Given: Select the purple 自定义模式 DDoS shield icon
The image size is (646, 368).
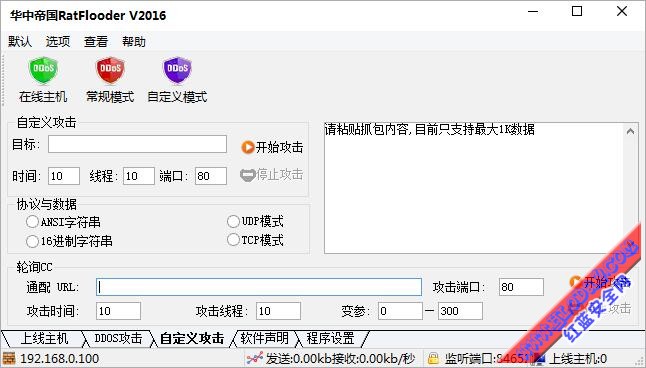Looking at the screenshot, I should pyautogui.click(x=177, y=70).
